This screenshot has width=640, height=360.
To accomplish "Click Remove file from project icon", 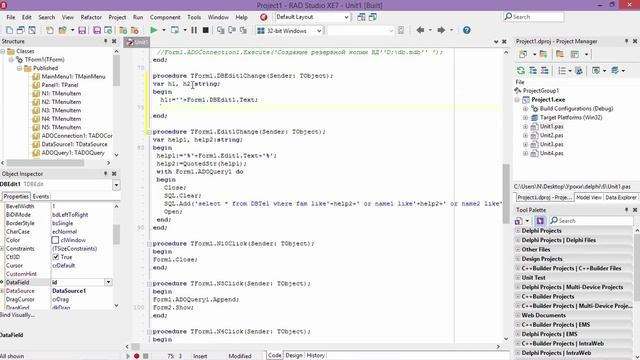I will click(x=134, y=30).
